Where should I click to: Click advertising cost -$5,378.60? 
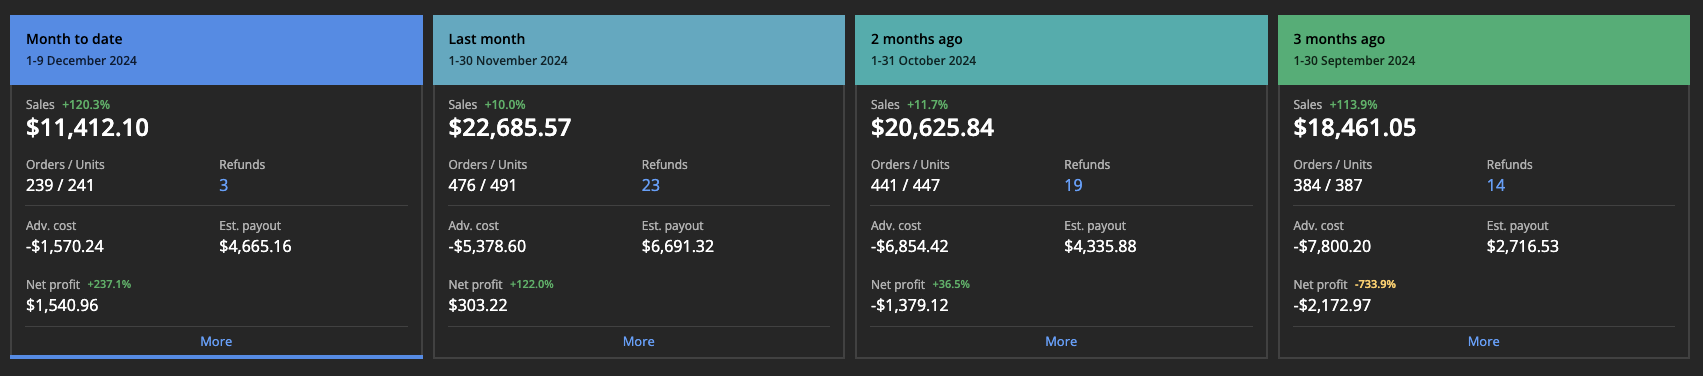(x=487, y=246)
